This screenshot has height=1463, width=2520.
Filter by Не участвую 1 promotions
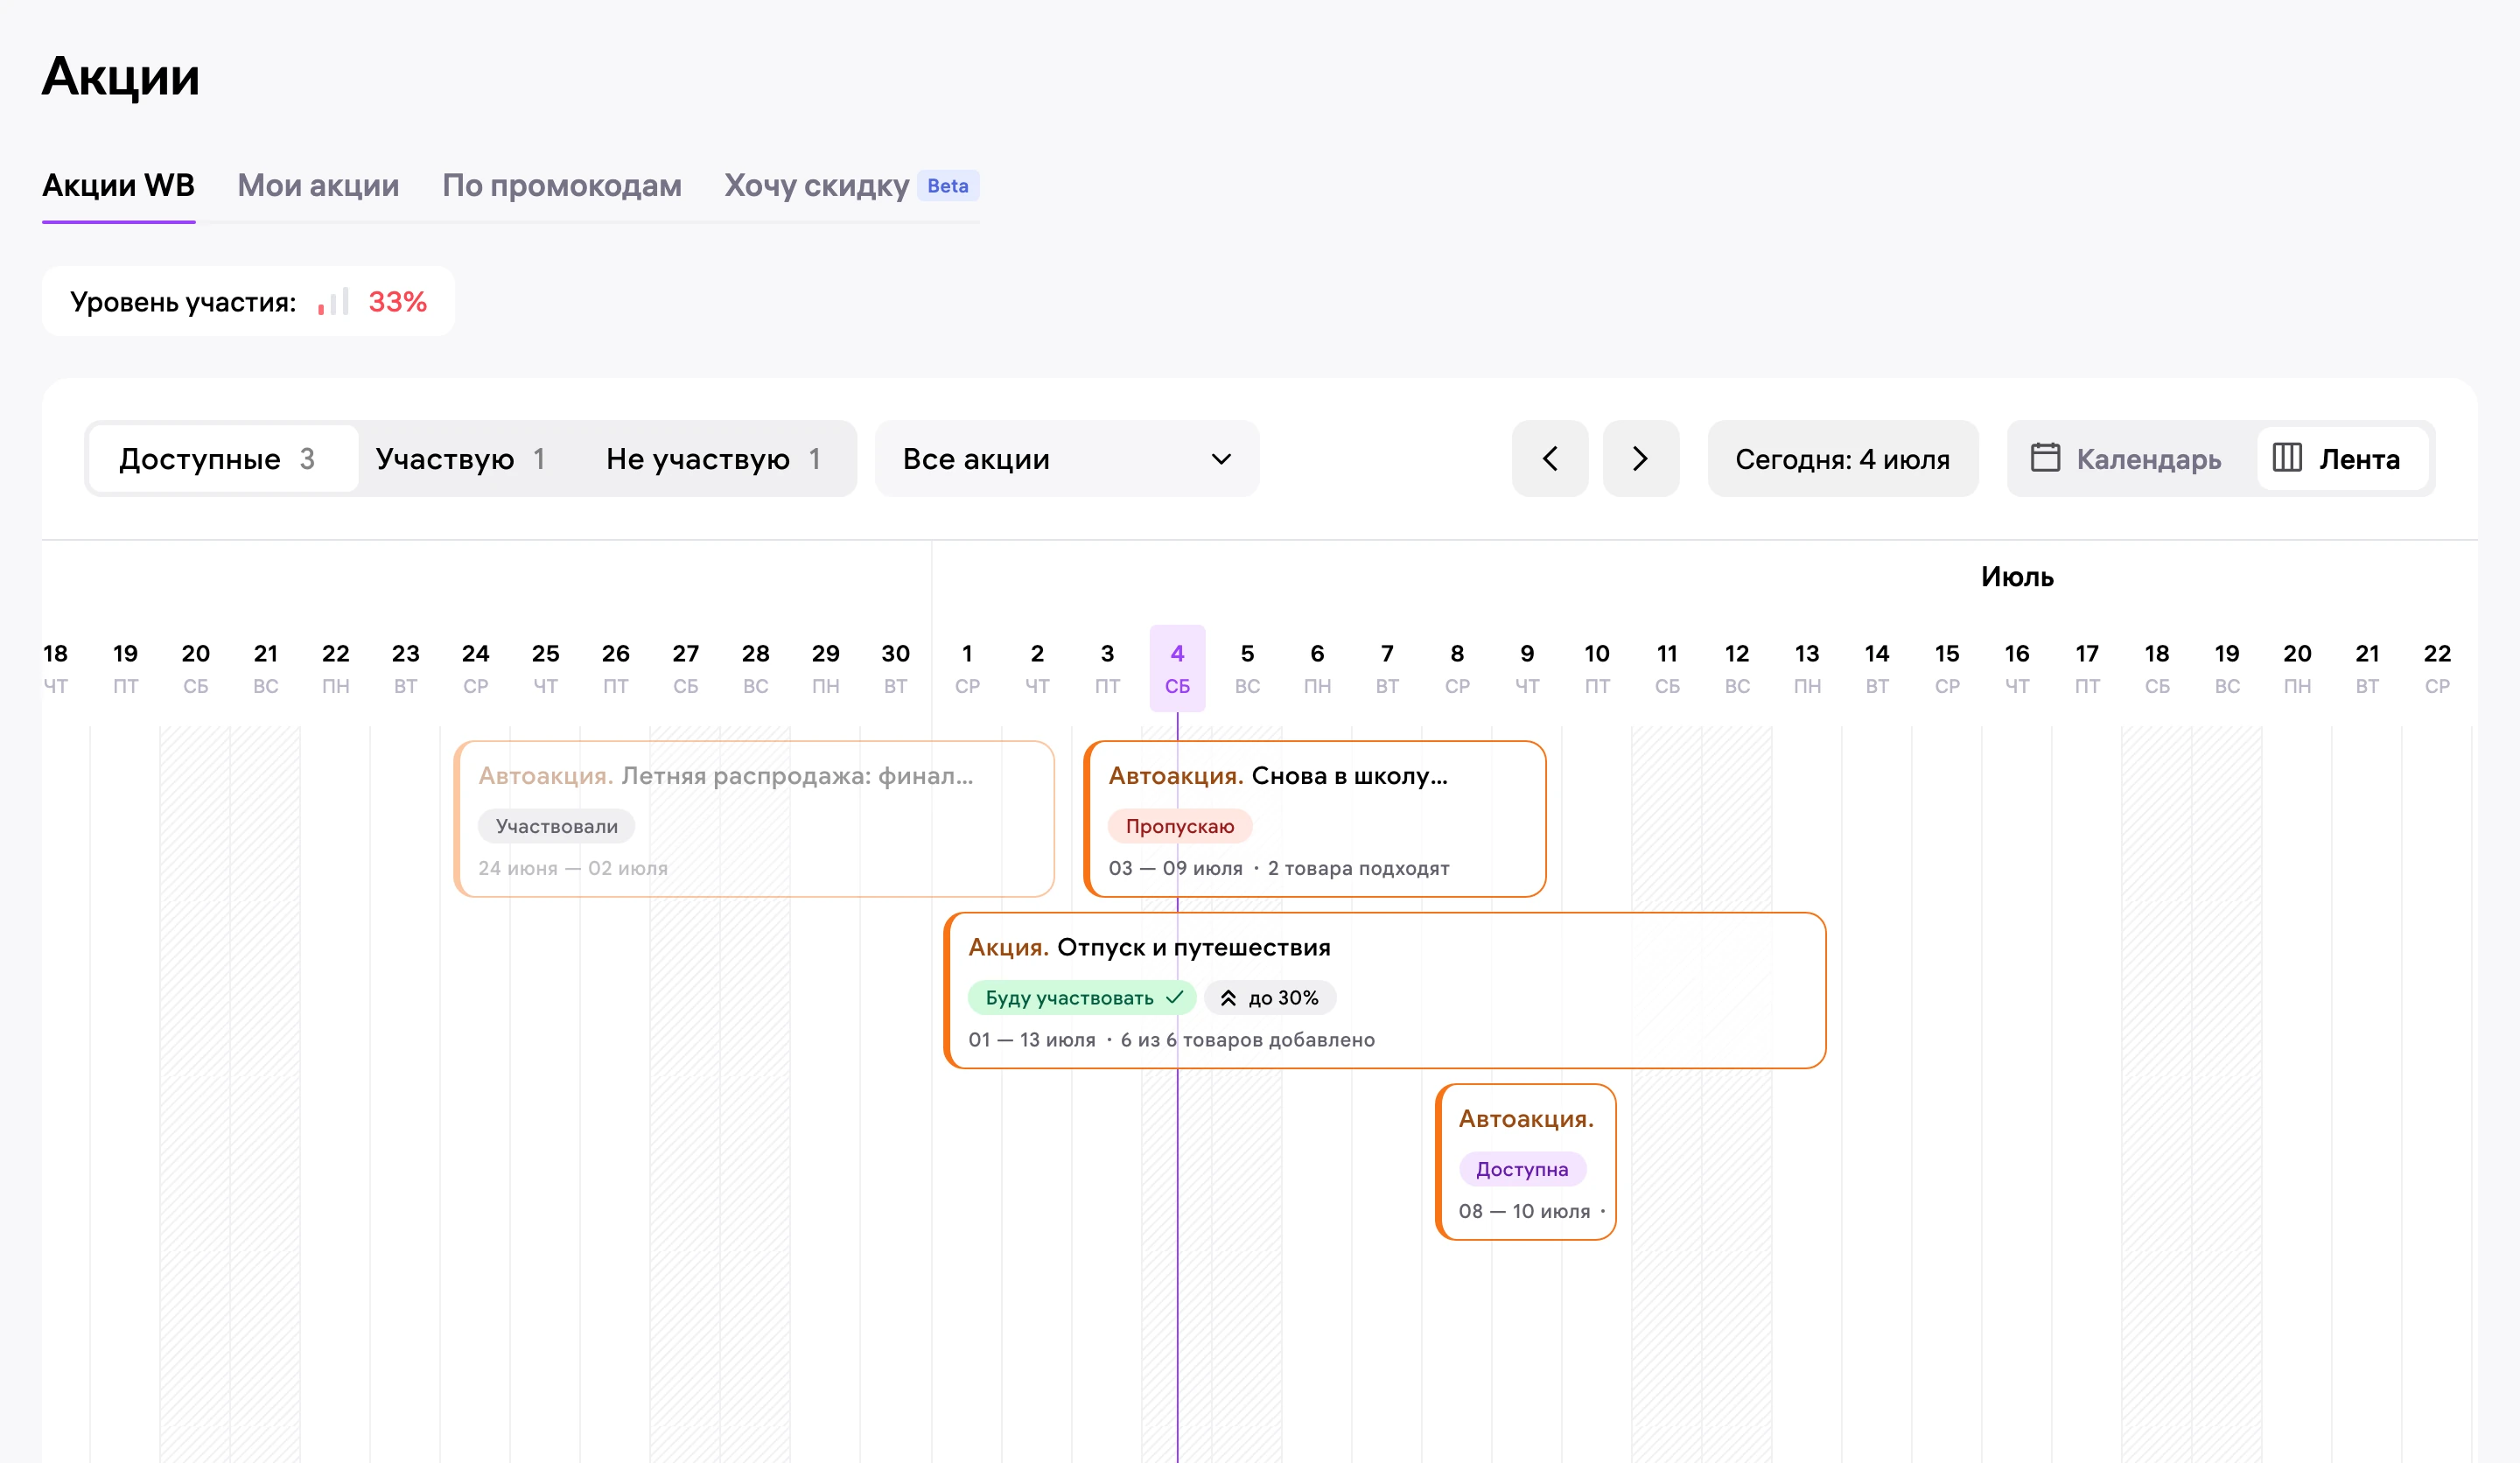(x=714, y=459)
